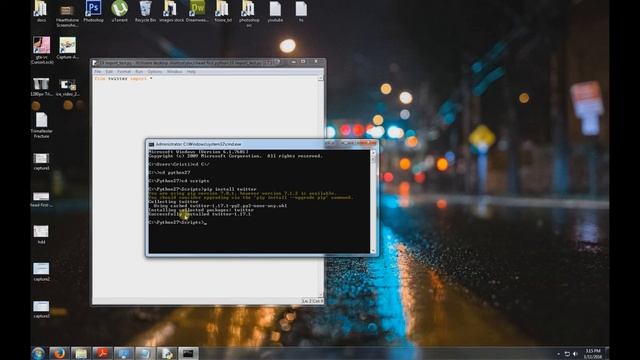This screenshot has height=360, width=640.
Task: Click the volume icon in system tray
Action: (x=576, y=354)
